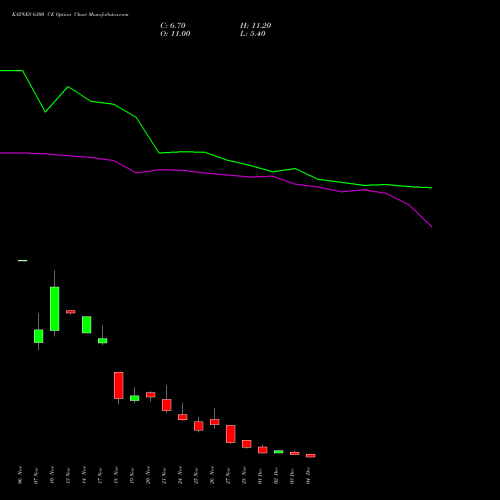This screenshot has height=500, width=500.
Task: Select the '02 Dec' date label
Action: (x=276, y=475)
